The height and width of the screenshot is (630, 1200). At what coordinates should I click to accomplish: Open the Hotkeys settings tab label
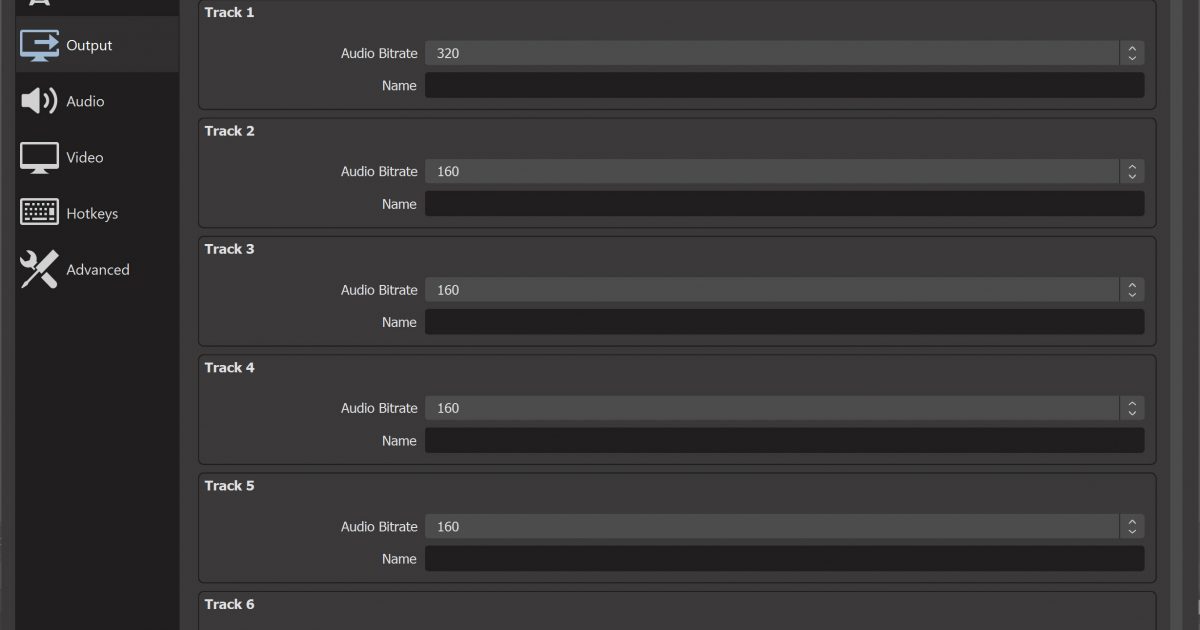point(92,213)
